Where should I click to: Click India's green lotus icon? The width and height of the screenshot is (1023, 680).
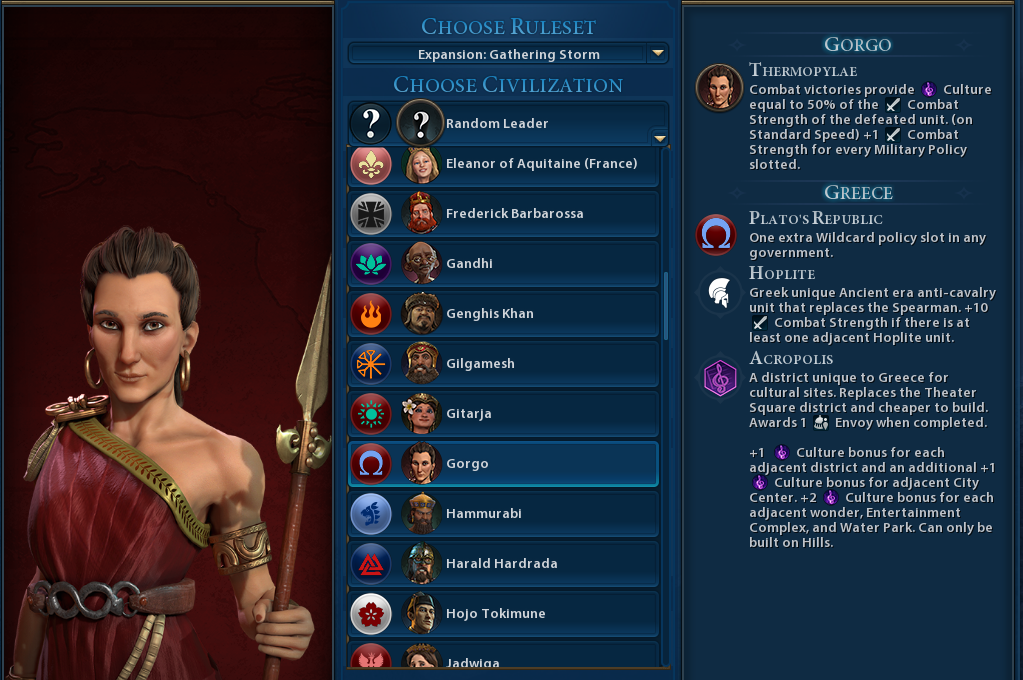pyautogui.click(x=371, y=264)
